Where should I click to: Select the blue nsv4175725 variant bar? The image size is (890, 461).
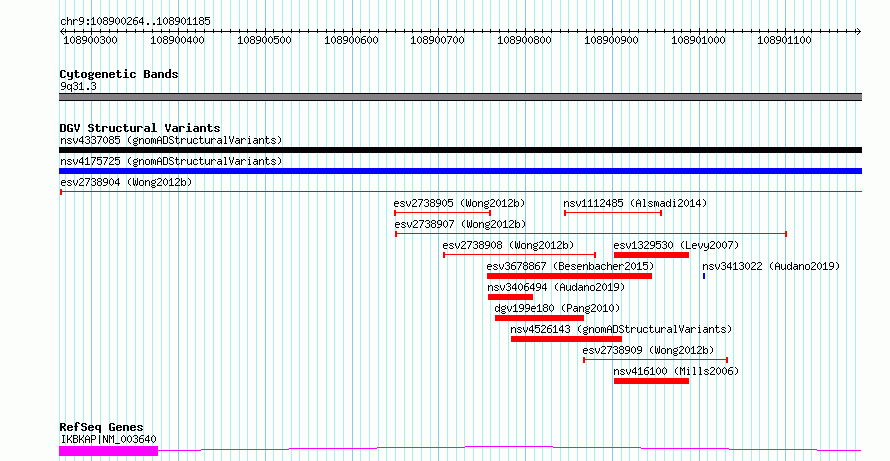[x=460, y=171]
